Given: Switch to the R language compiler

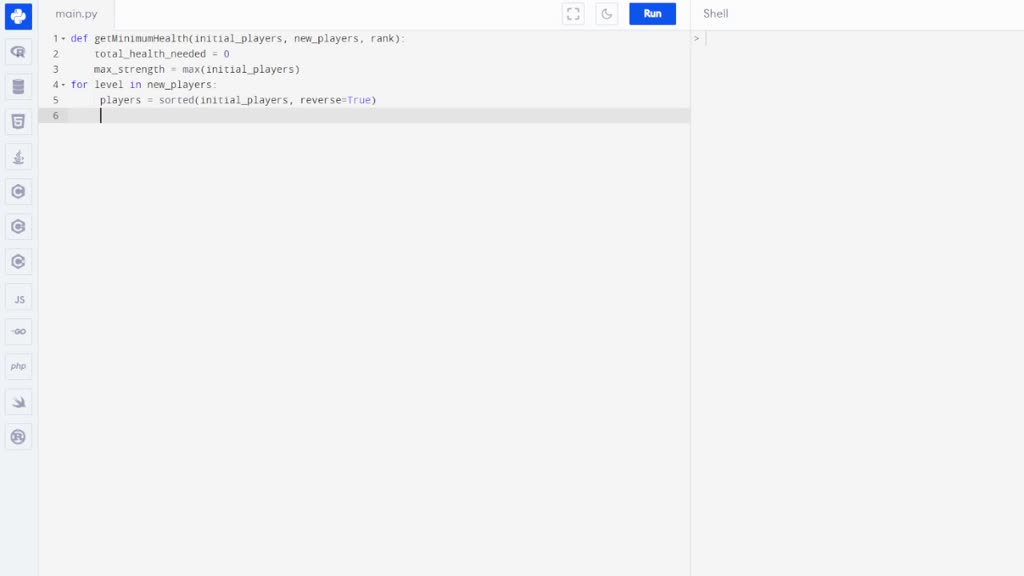Looking at the screenshot, I should [x=18, y=52].
